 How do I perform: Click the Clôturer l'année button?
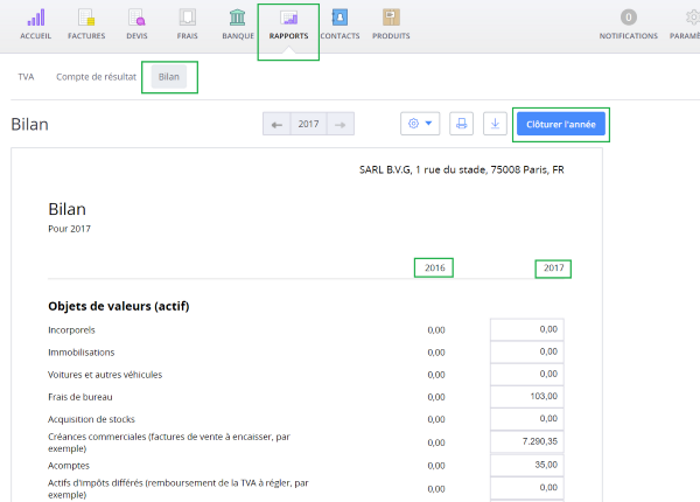[x=560, y=125]
